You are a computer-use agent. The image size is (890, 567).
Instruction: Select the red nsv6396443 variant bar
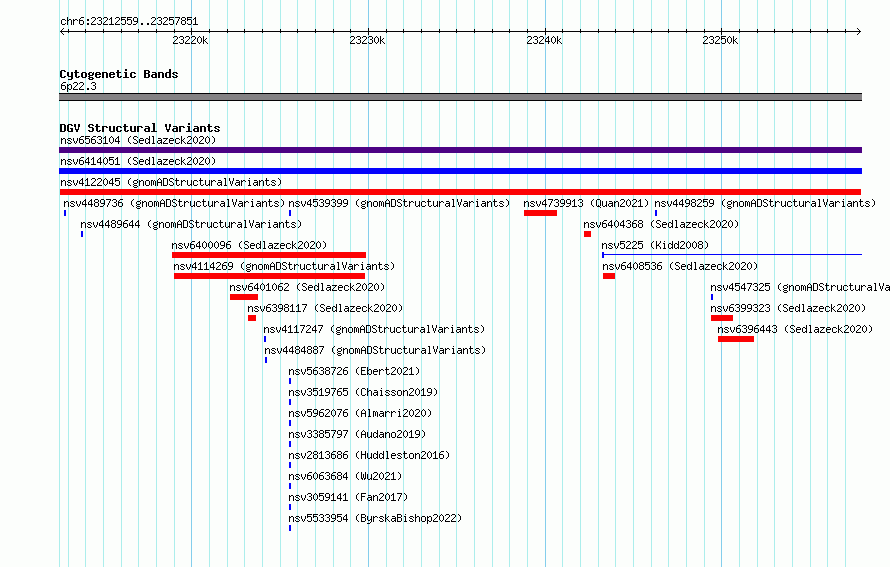tap(736, 339)
